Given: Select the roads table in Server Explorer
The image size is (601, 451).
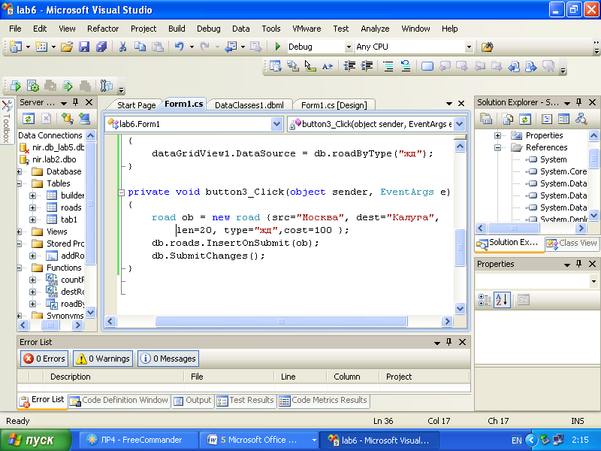Looking at the screenshot, I should (71, 207).
